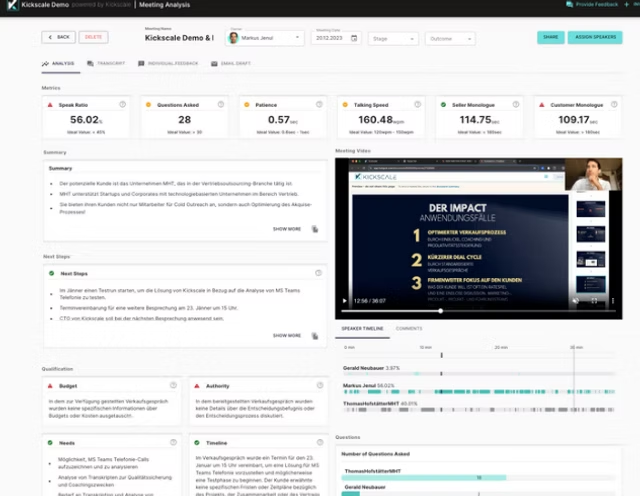This screenshot has width=640, height=496.
Task: Enter fullscreen on meeting video
Action: pos(594,301)
